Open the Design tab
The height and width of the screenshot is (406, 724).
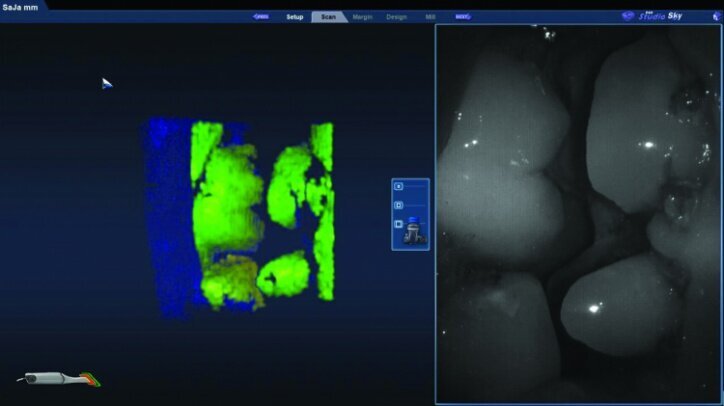coord(396,17)
